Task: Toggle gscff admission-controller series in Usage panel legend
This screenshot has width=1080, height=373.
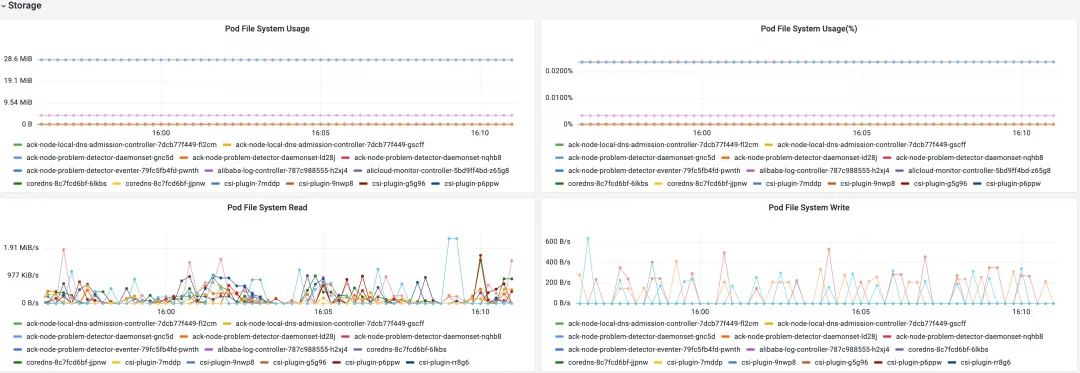Action: point(331,145)
